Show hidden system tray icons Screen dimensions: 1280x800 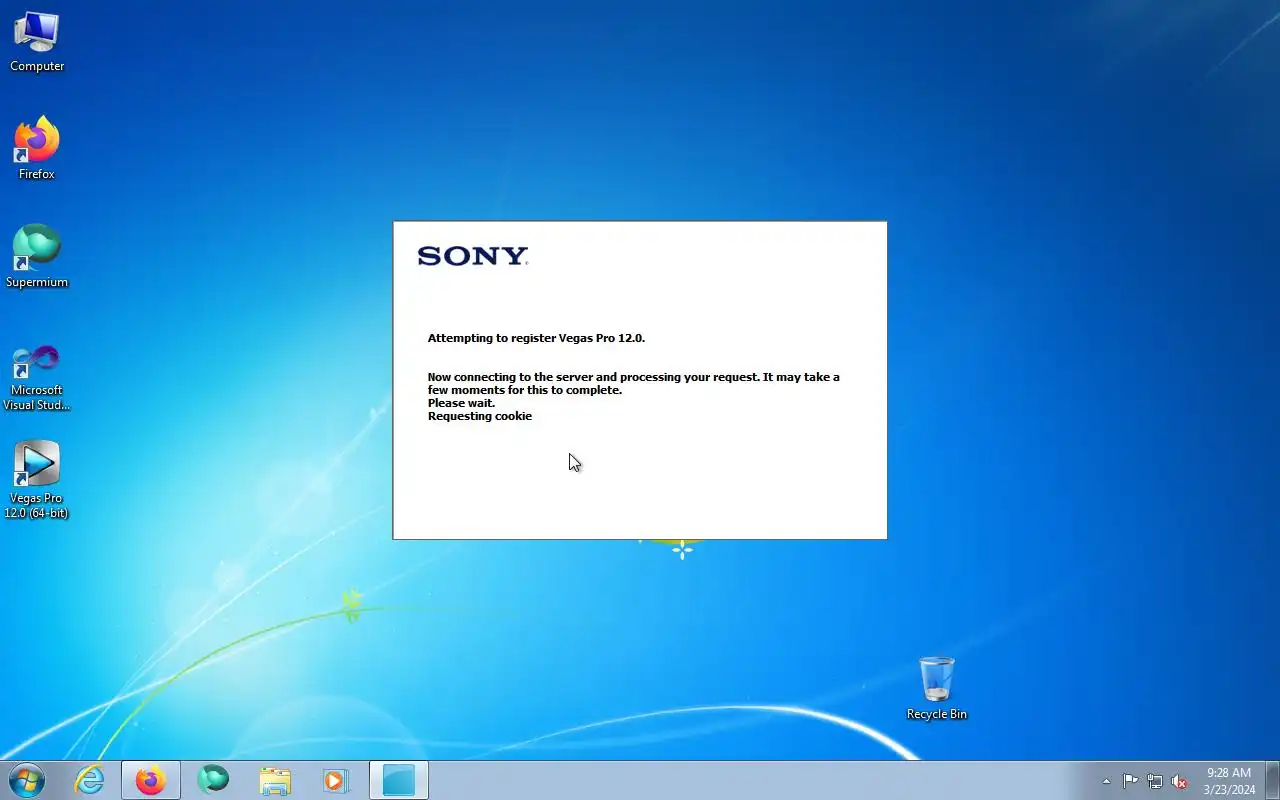click(1106, 781)
